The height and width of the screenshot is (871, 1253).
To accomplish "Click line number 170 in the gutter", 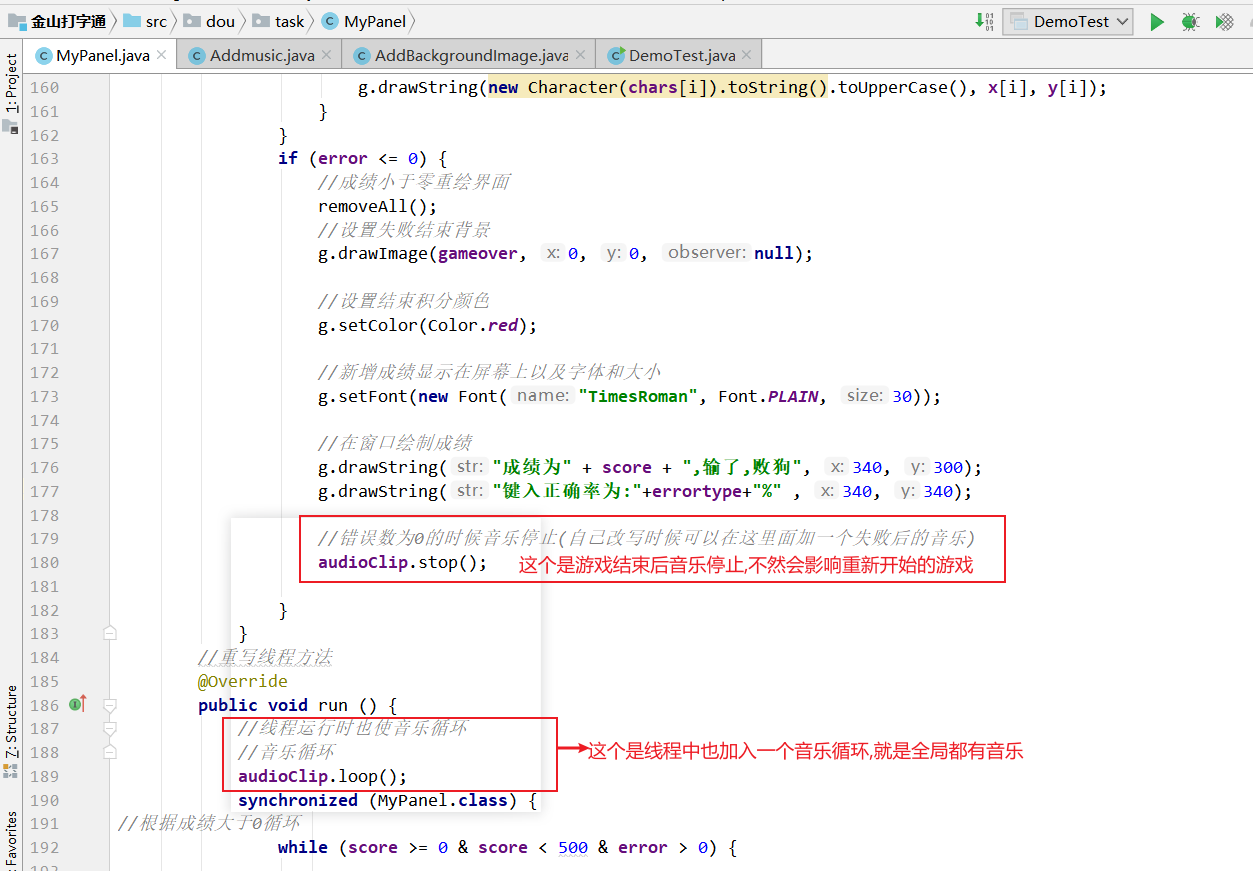I will tap(44, 325).
